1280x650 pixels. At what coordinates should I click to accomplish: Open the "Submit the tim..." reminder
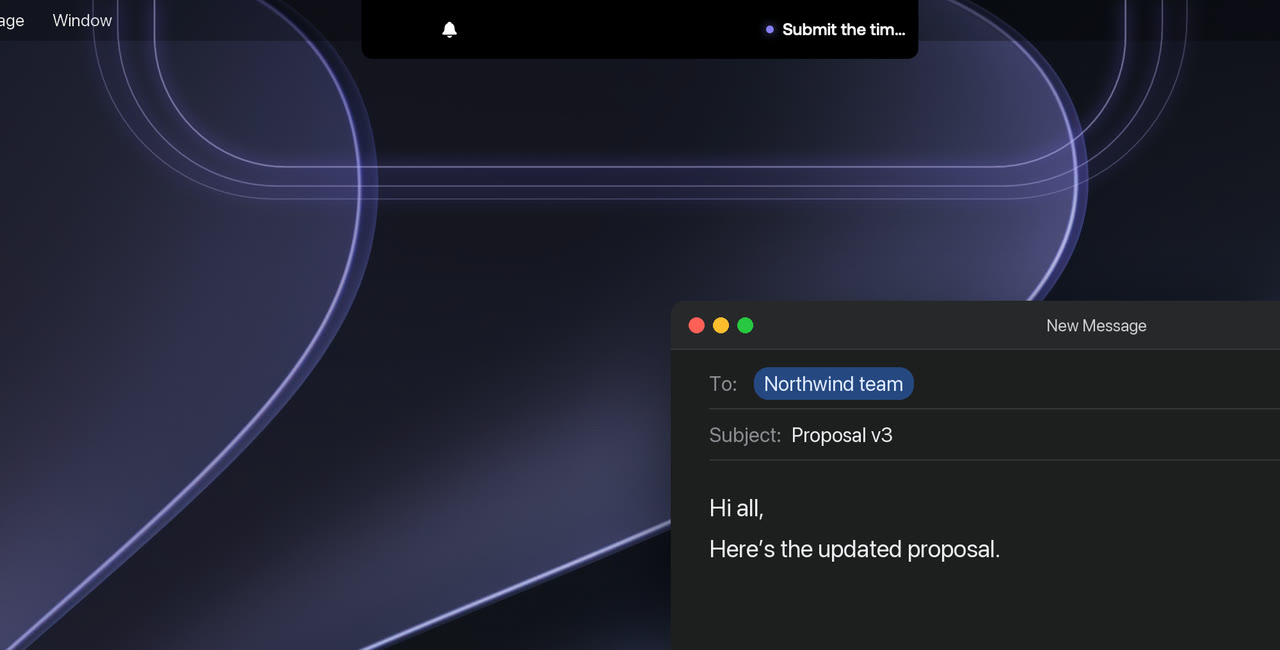click(835, 30)
